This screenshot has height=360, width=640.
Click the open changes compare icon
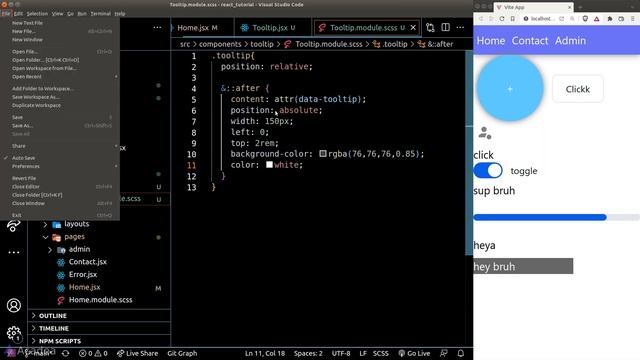coord(430,28)
